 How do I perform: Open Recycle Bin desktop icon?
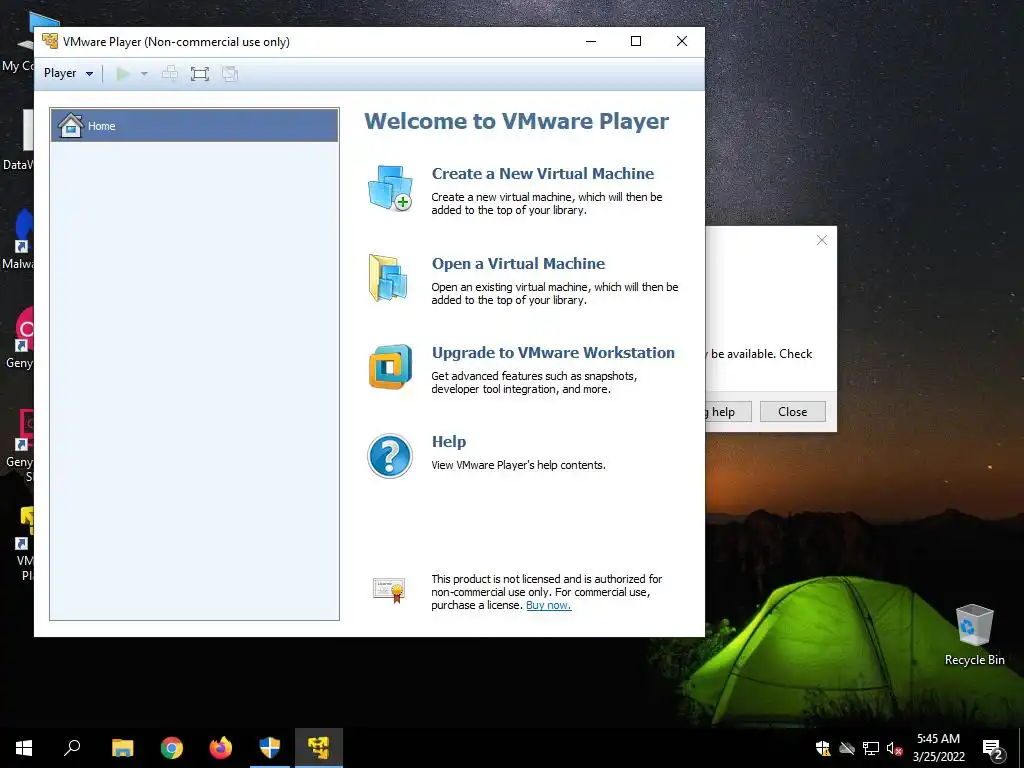(974, 634)
